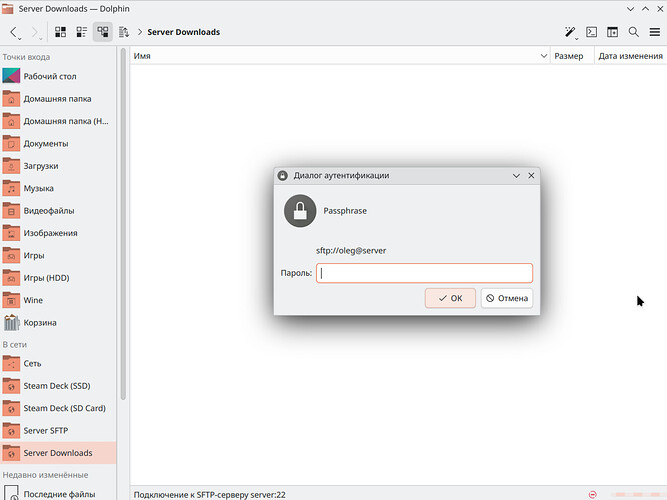Open Музыка folder

(x=58, y=188)
